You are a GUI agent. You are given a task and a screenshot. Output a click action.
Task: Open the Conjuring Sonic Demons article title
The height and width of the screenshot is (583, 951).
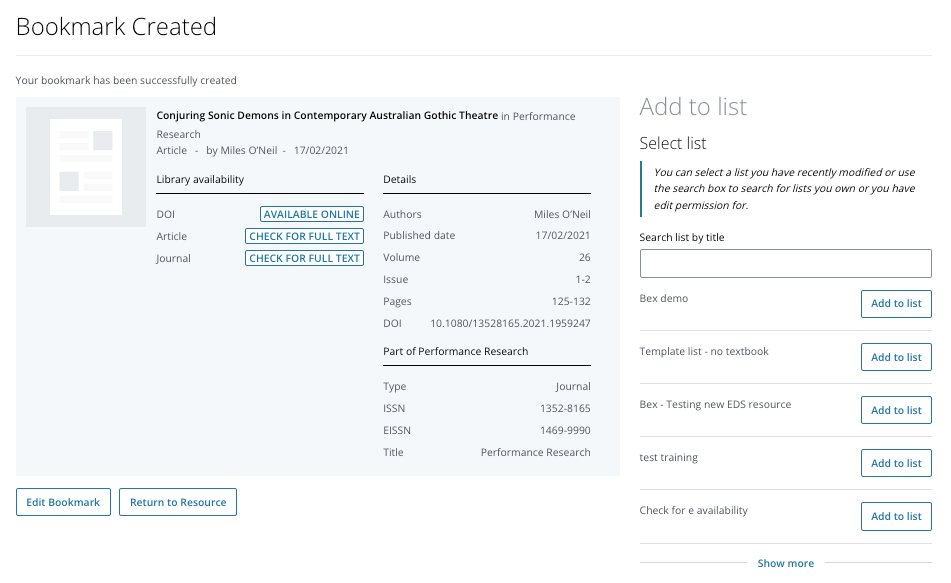[x=327, y=116]
